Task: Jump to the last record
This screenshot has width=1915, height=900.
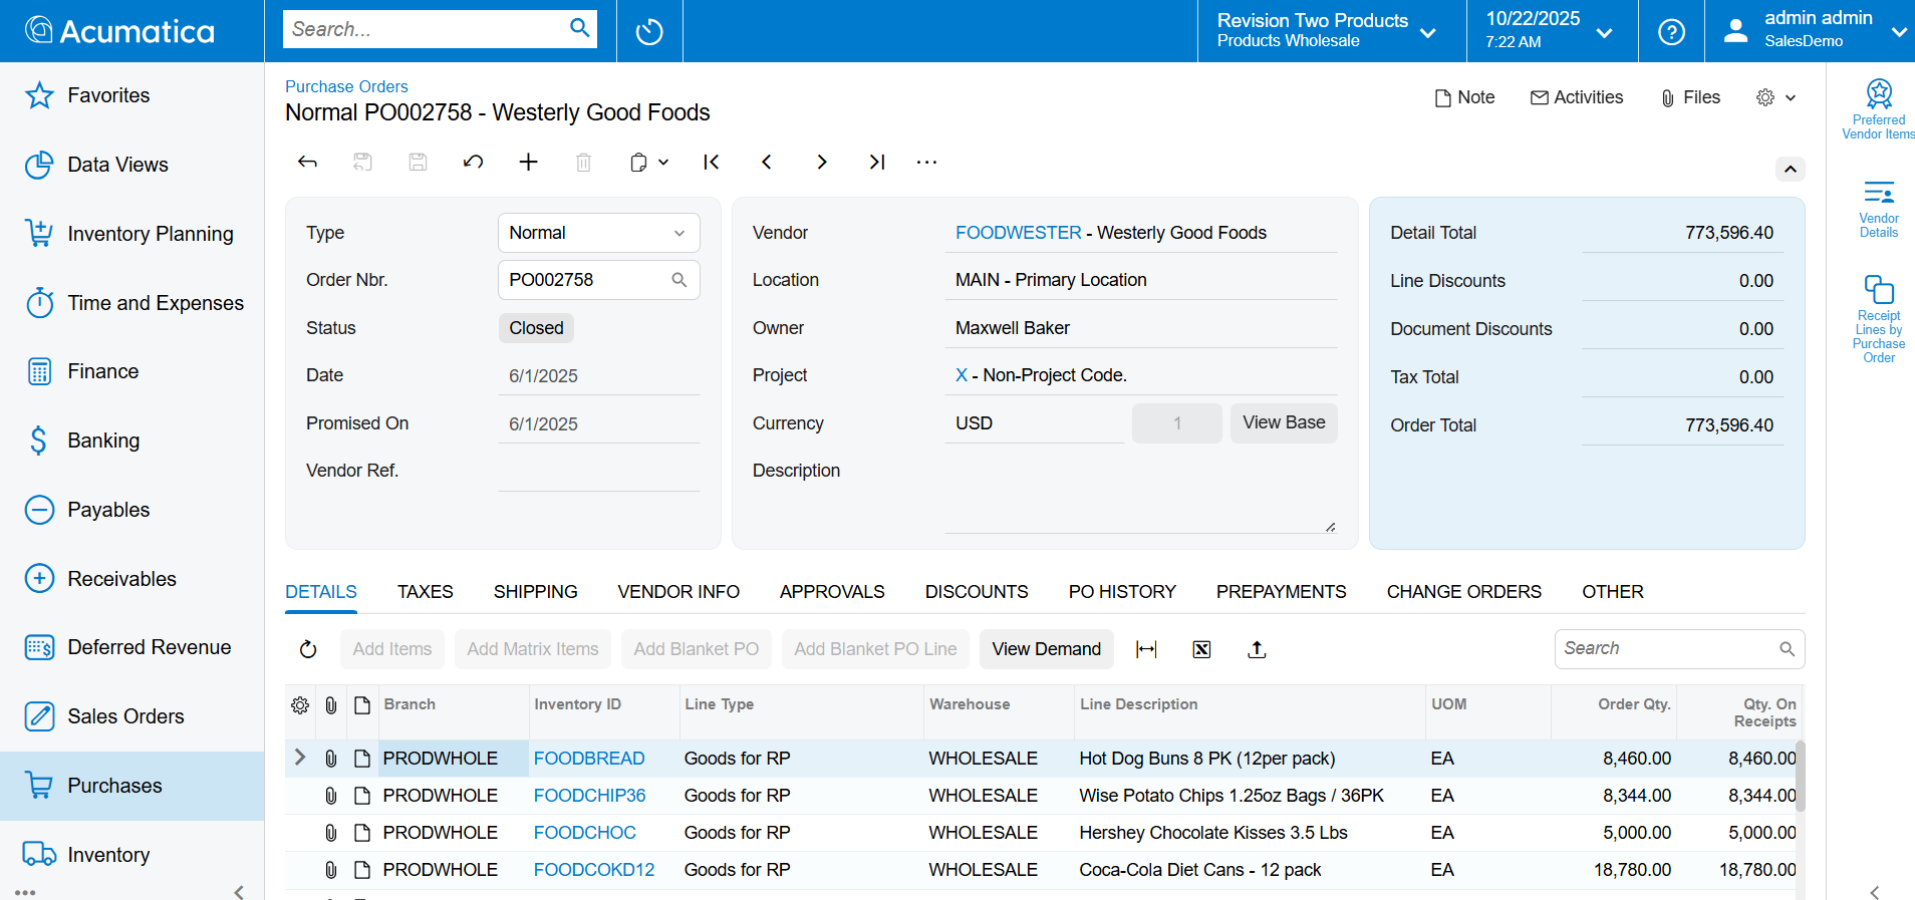Action: coord(877,162)
